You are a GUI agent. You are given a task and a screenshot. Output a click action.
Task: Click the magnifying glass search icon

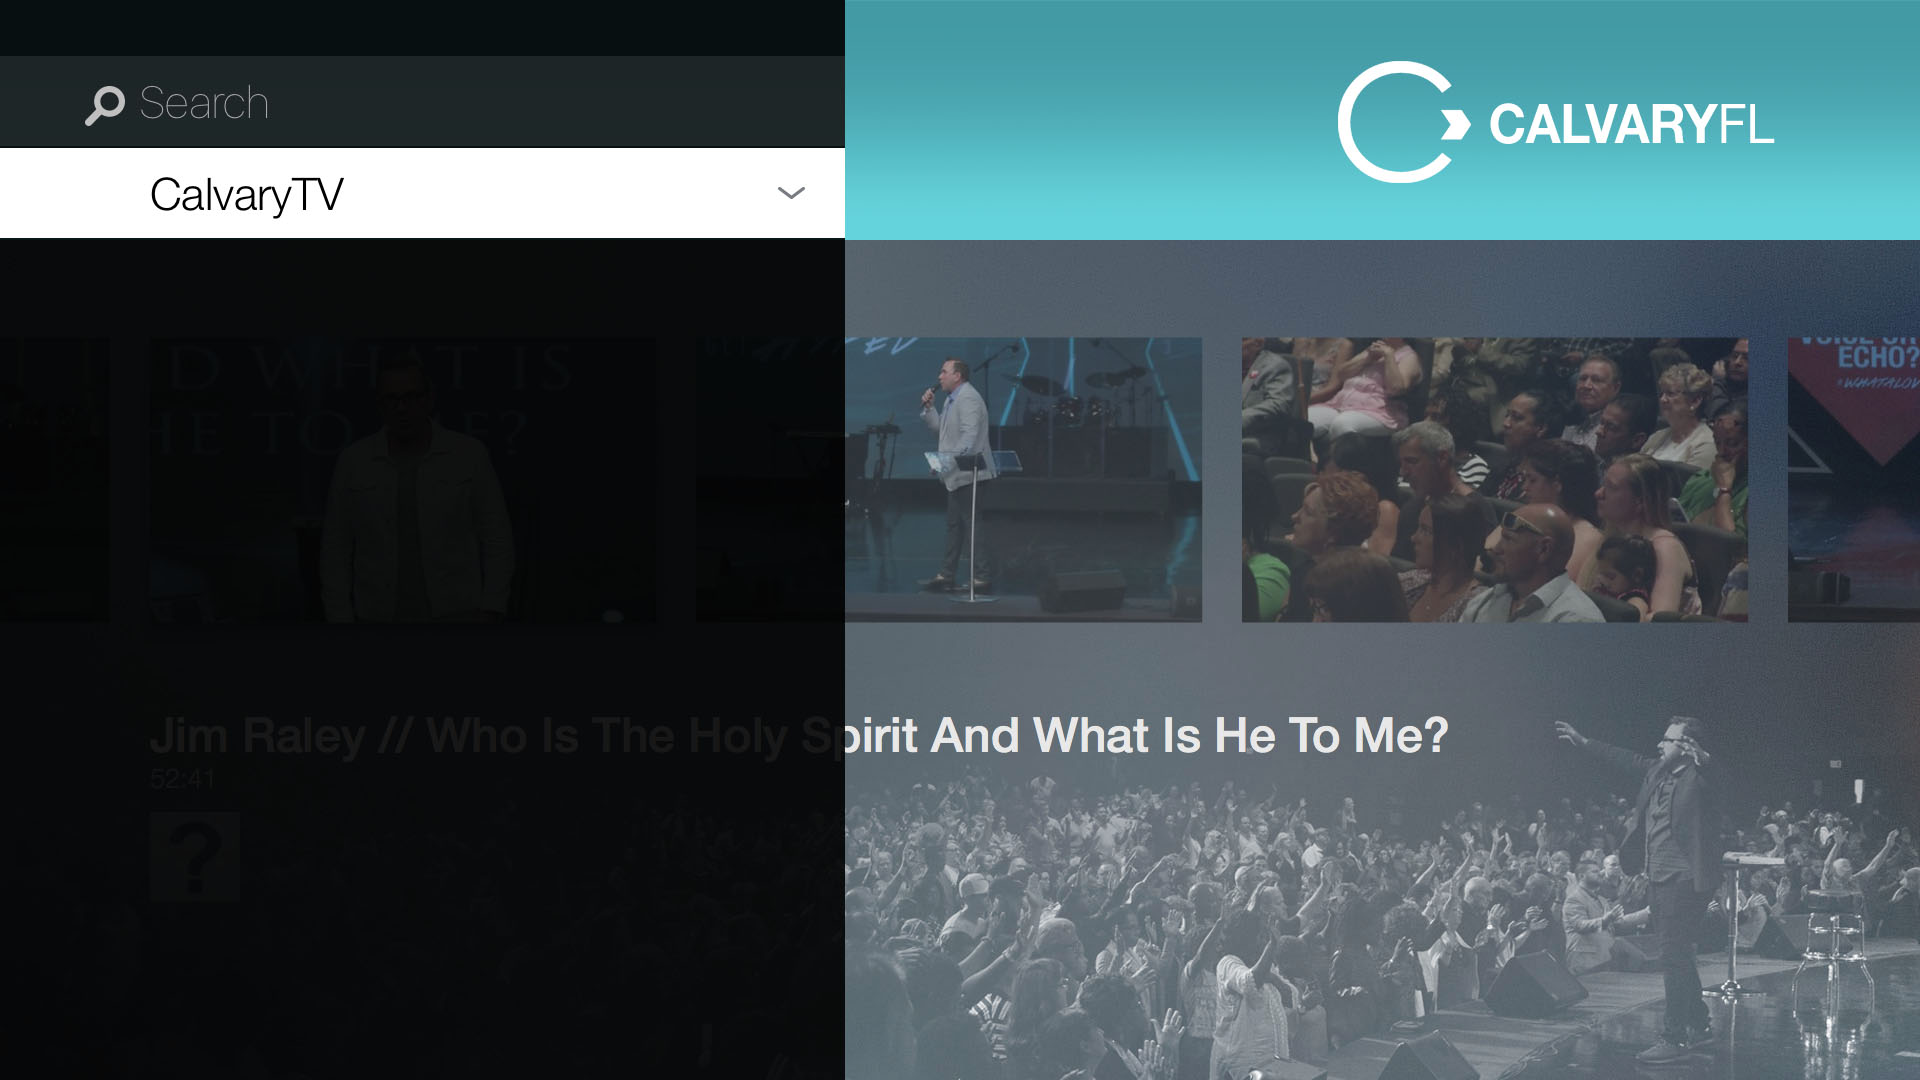pos(105,104)
